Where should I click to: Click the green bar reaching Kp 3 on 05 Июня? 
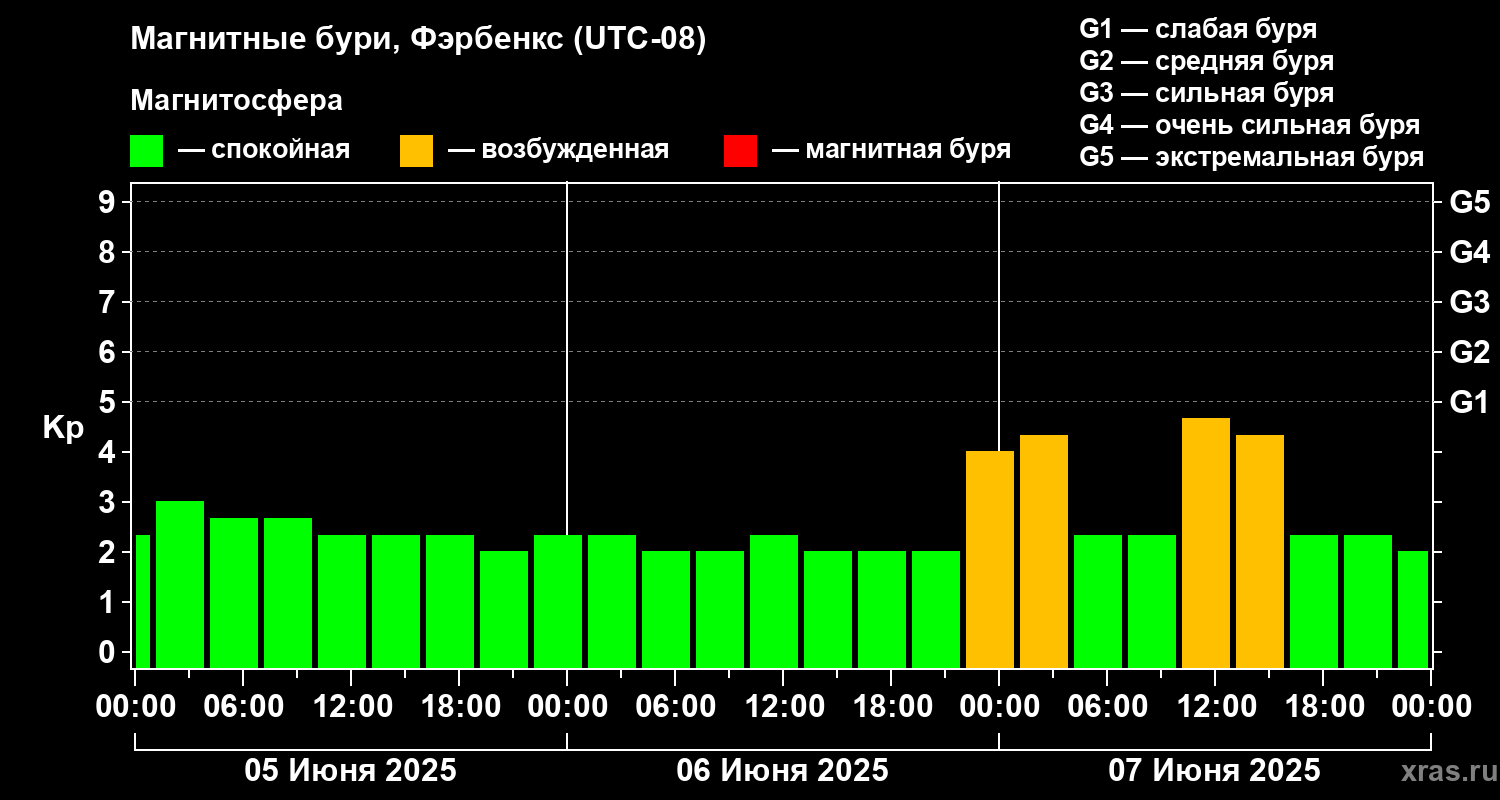180,584
